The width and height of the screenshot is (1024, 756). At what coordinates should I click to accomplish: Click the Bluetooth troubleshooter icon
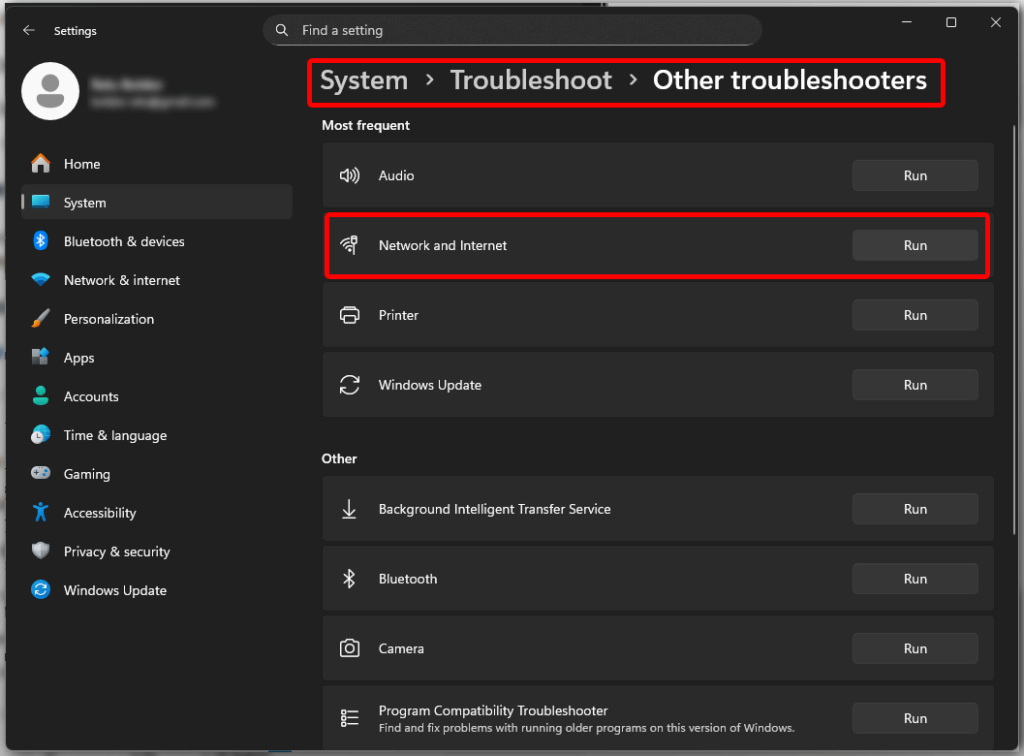pyautogui.click(x=349, y=578)
